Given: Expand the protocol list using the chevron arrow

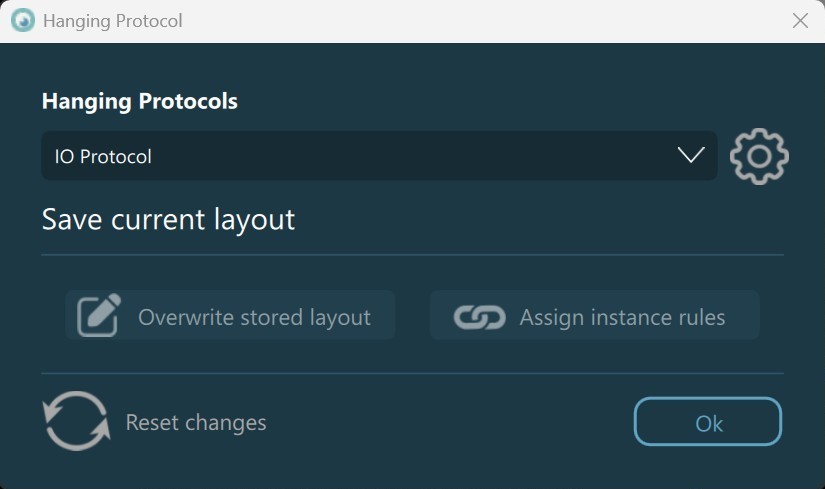Looking at the screenshot, I should [691, 155].
